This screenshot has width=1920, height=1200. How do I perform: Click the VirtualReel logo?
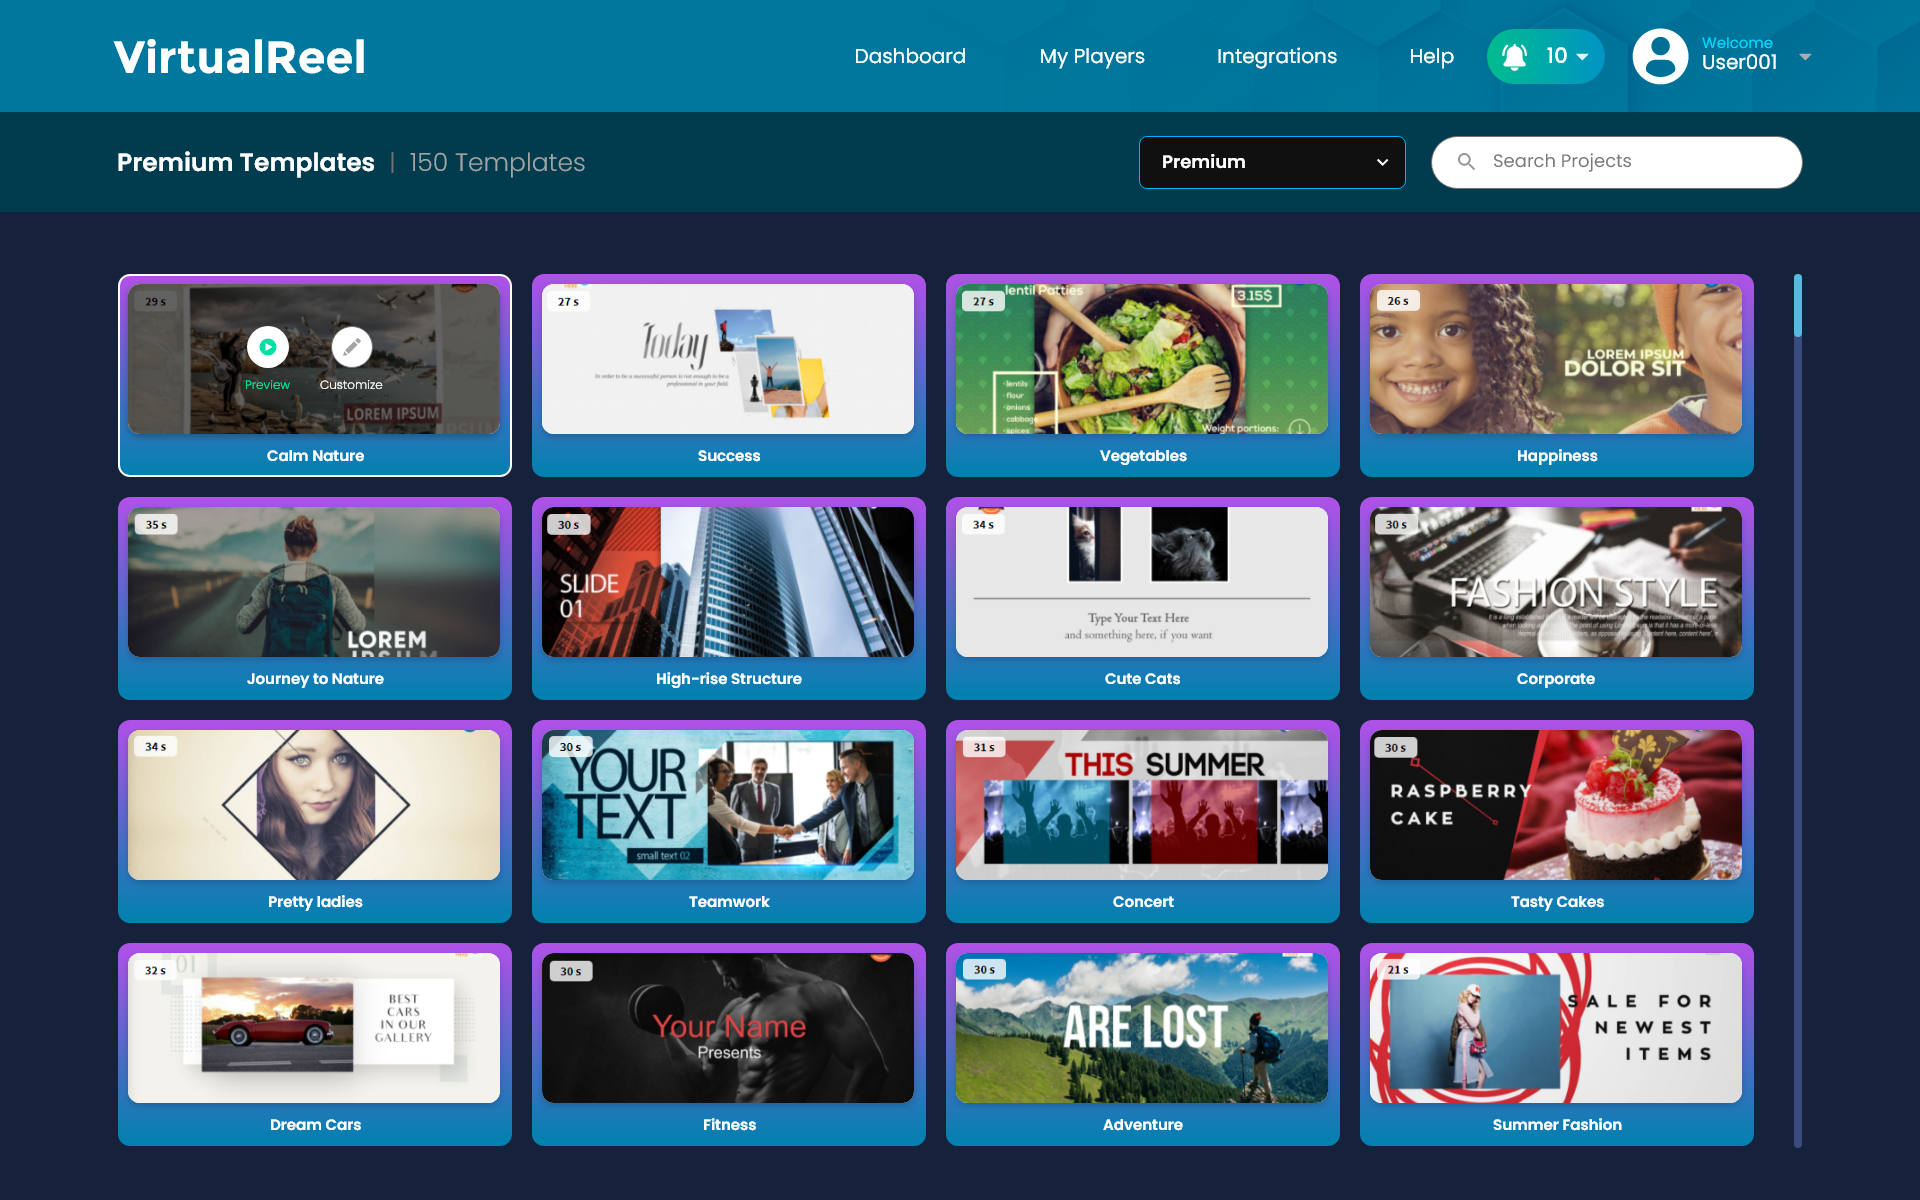click(x=240, y=57)
